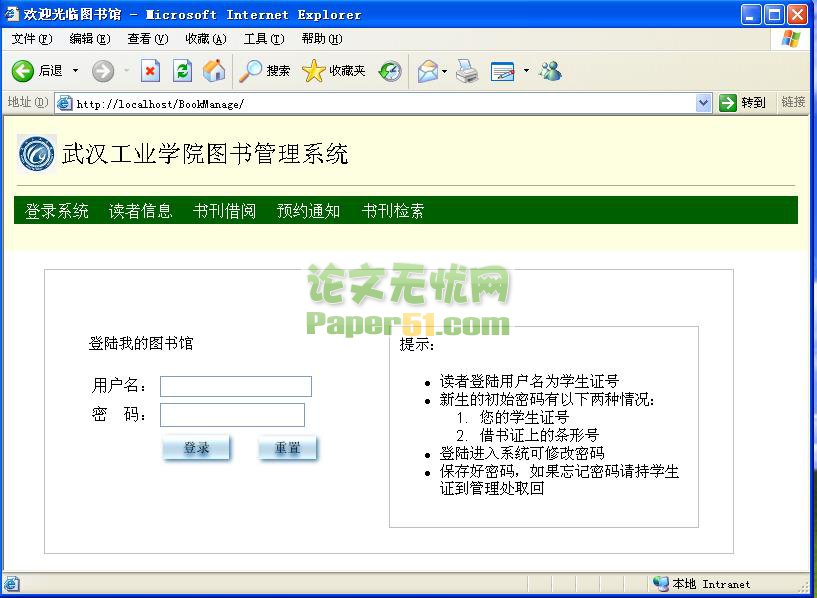Click the page icon in the address bar
The image size is (817, 598).
click(64, 103)
